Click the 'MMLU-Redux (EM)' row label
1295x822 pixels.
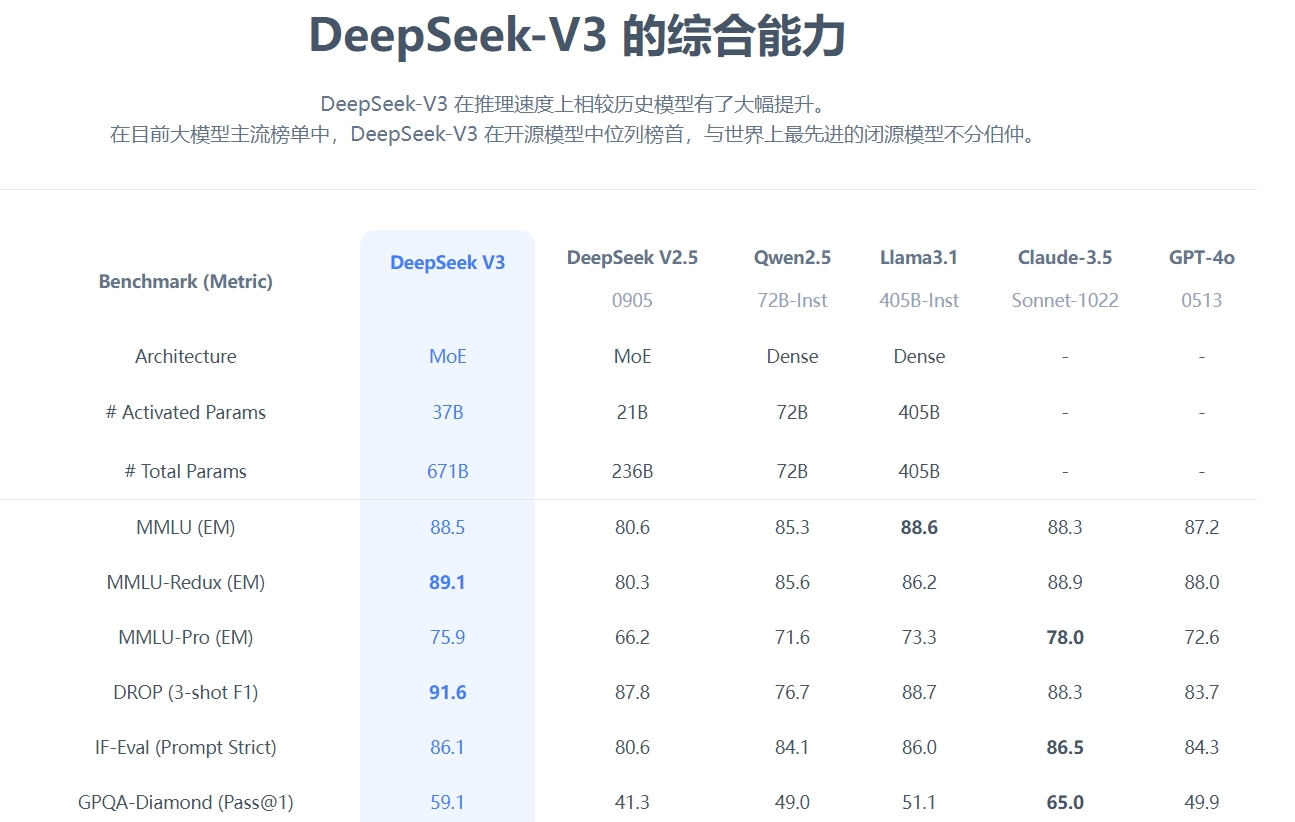(186, 582)
